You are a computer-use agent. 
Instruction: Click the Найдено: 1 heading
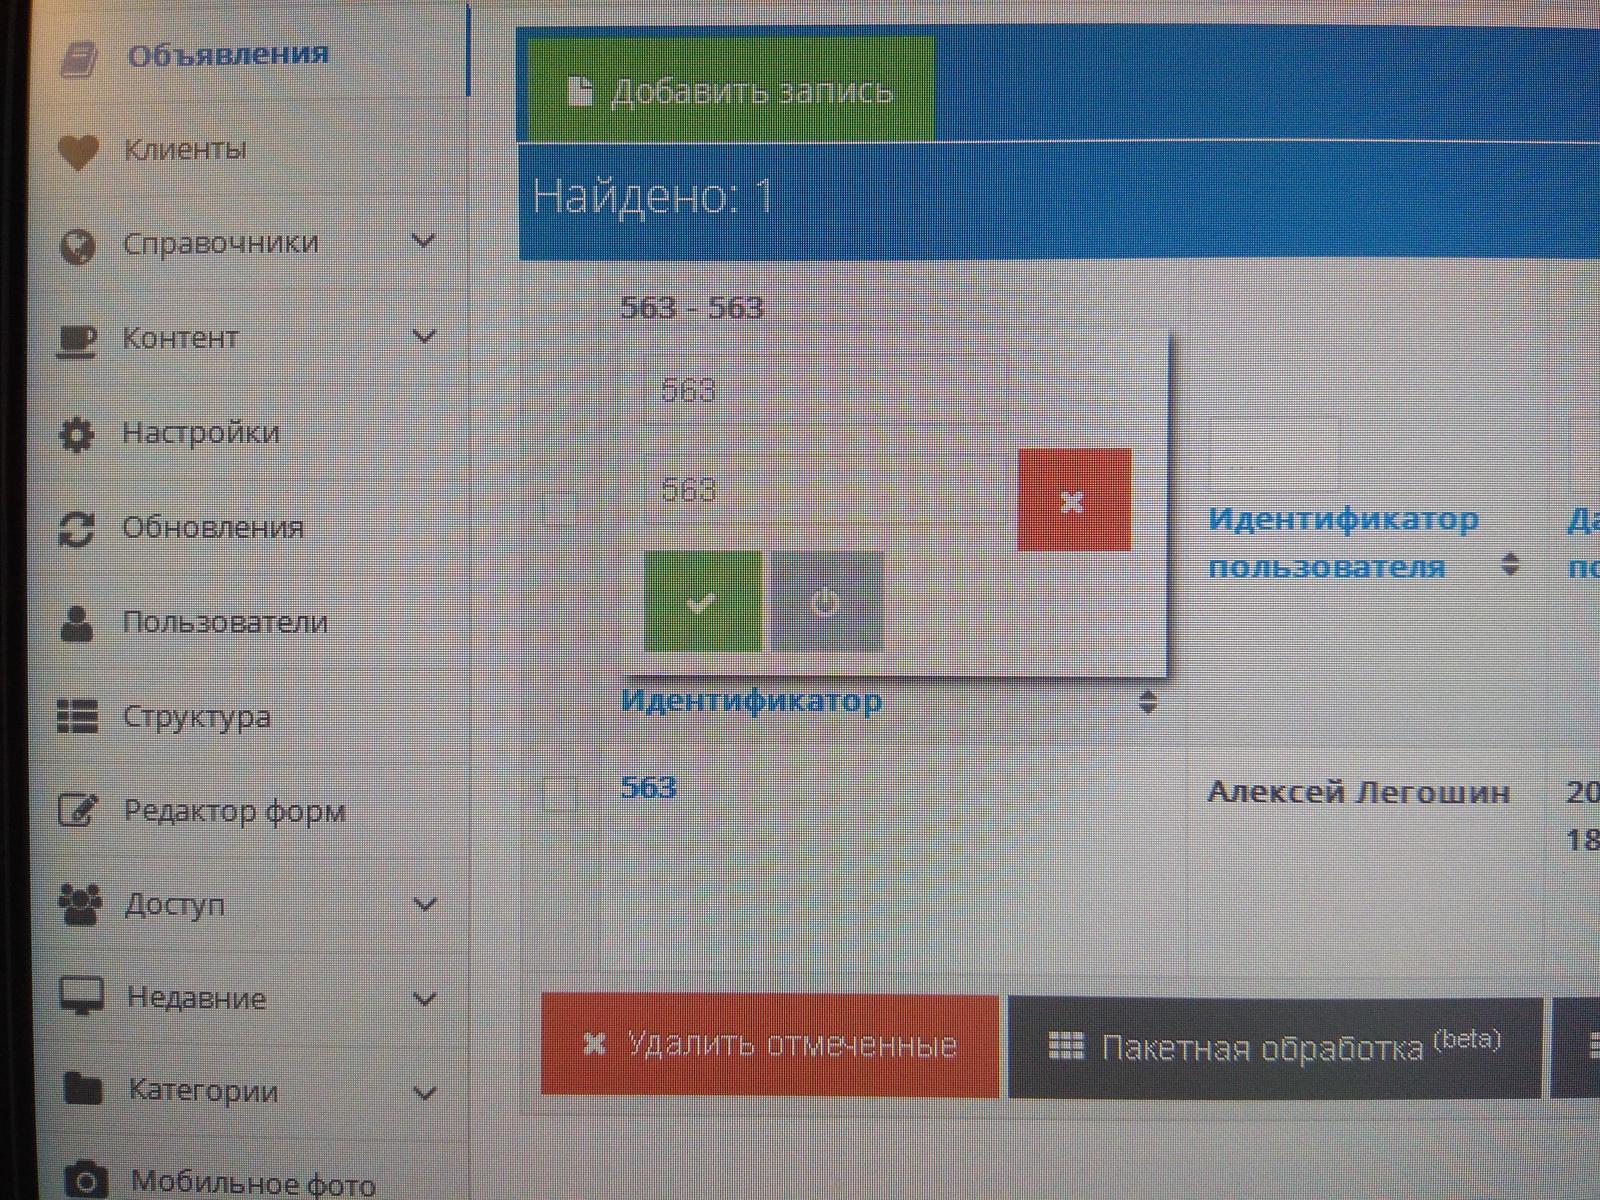pos(652,196)
